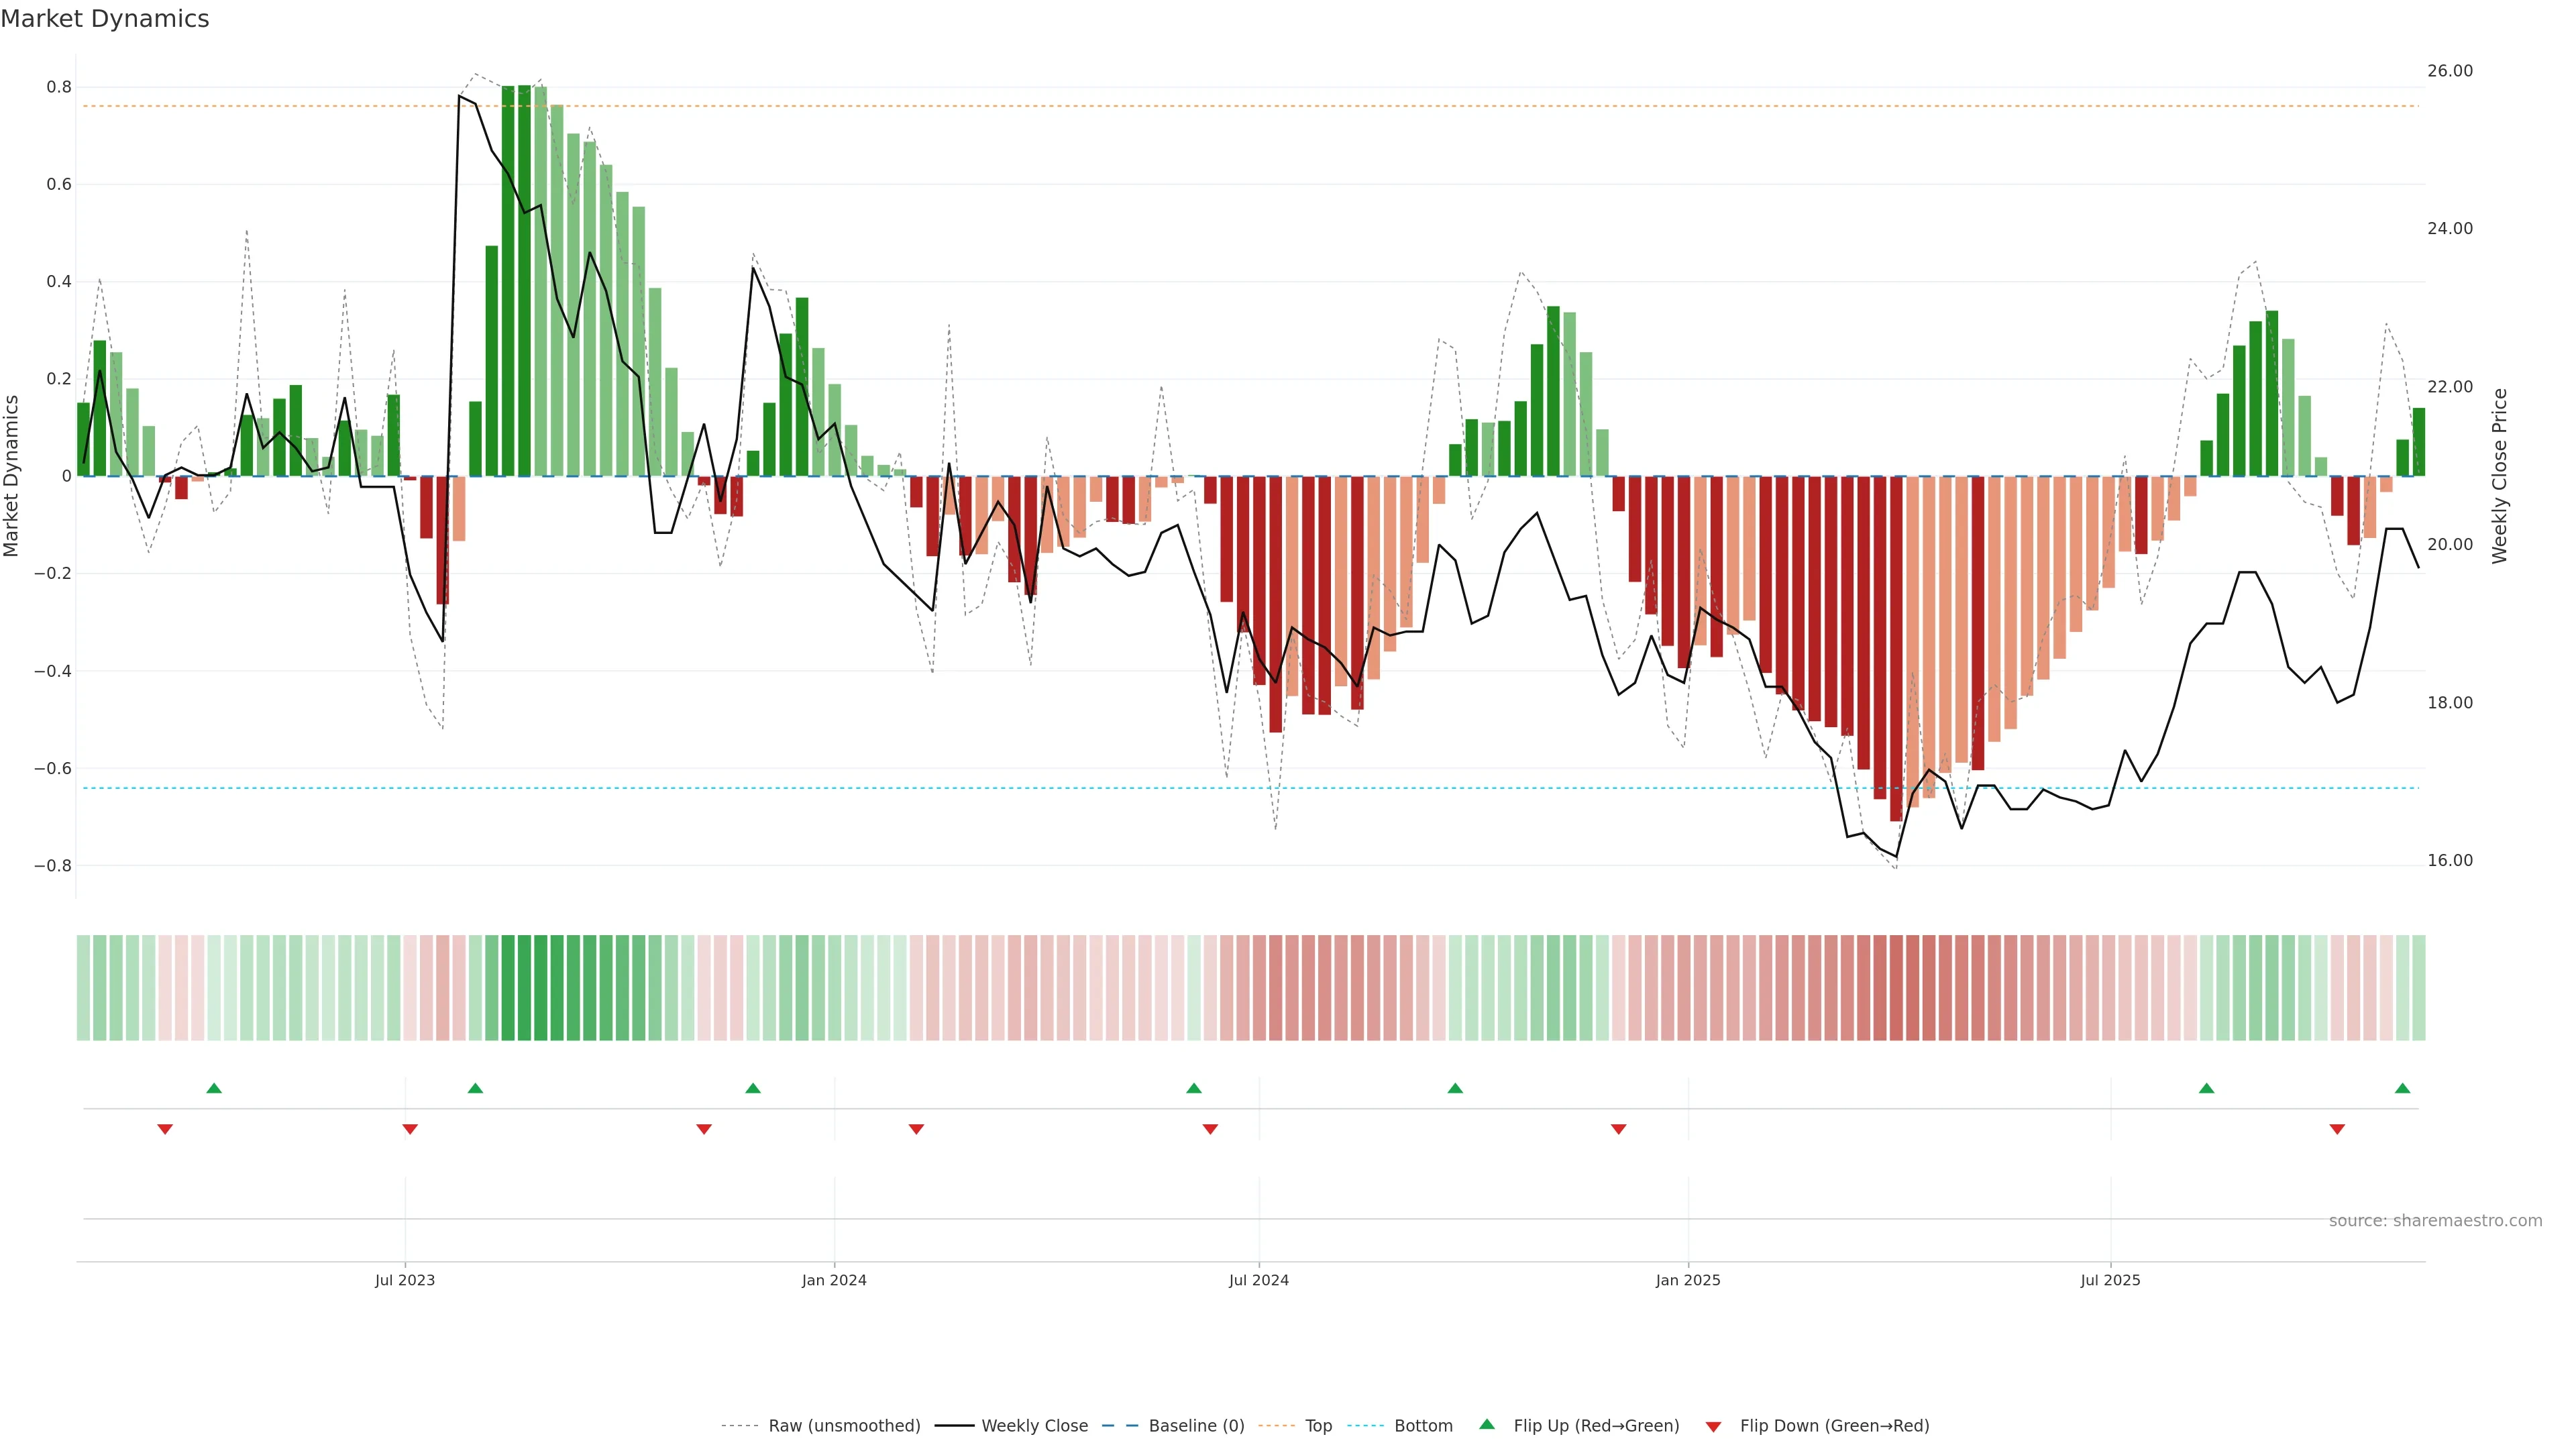The image size is (2576, 1449).
Task: Select the Jul 2023 x-axis label
Action: point(405,1280)
